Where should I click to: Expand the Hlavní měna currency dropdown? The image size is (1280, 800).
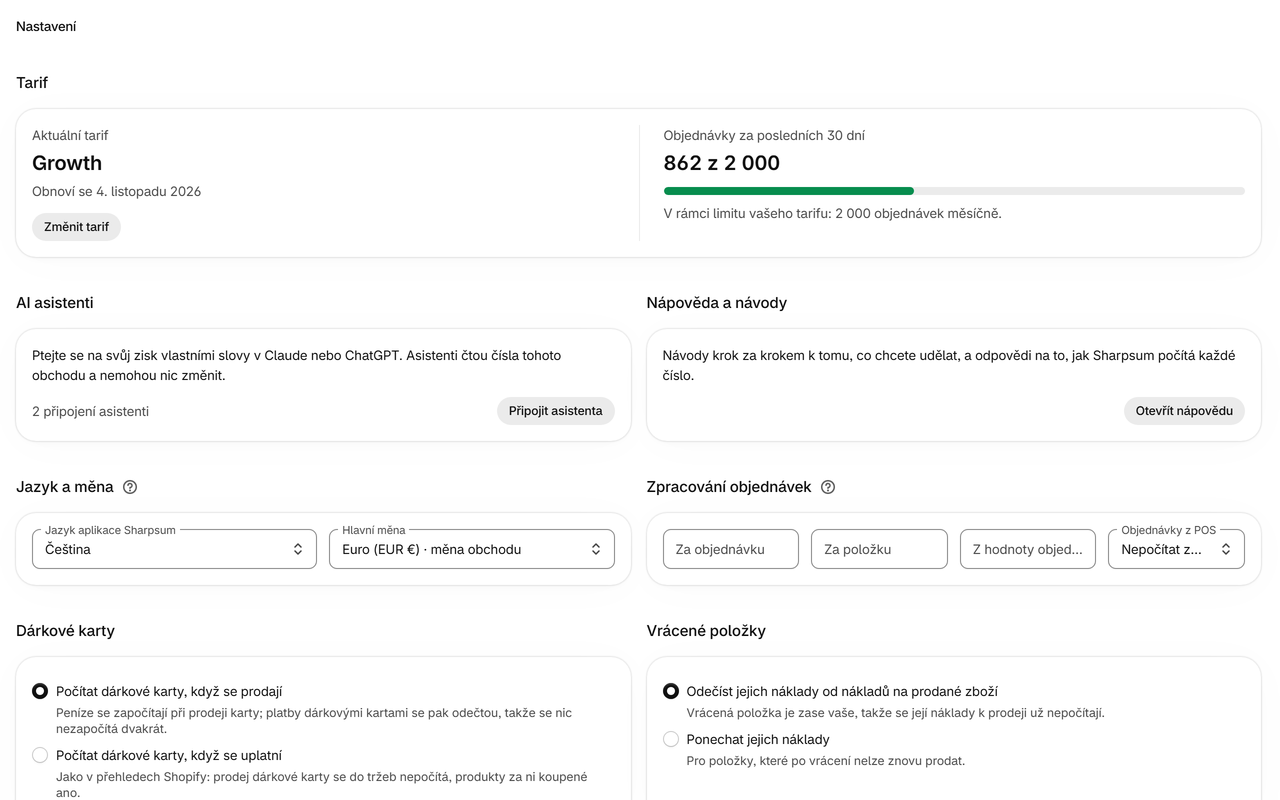[x=472, y=549]
